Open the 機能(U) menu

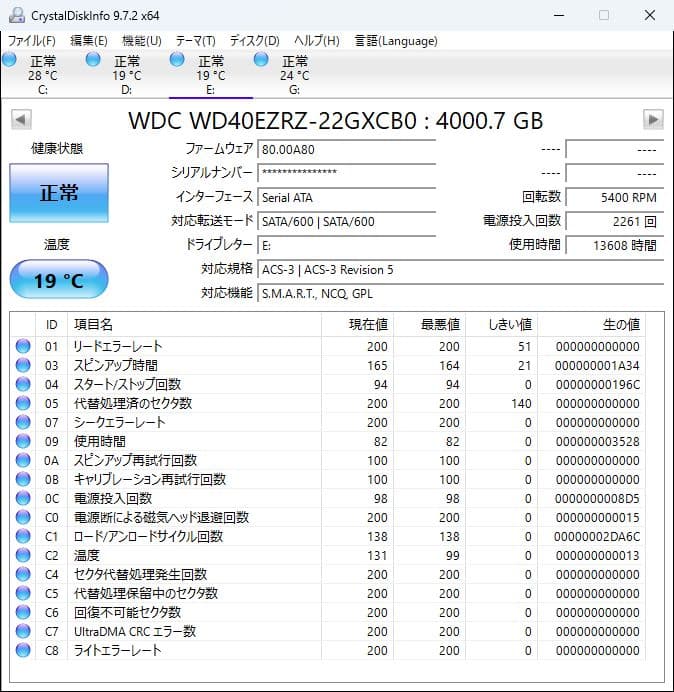click(x=142, y=41)
